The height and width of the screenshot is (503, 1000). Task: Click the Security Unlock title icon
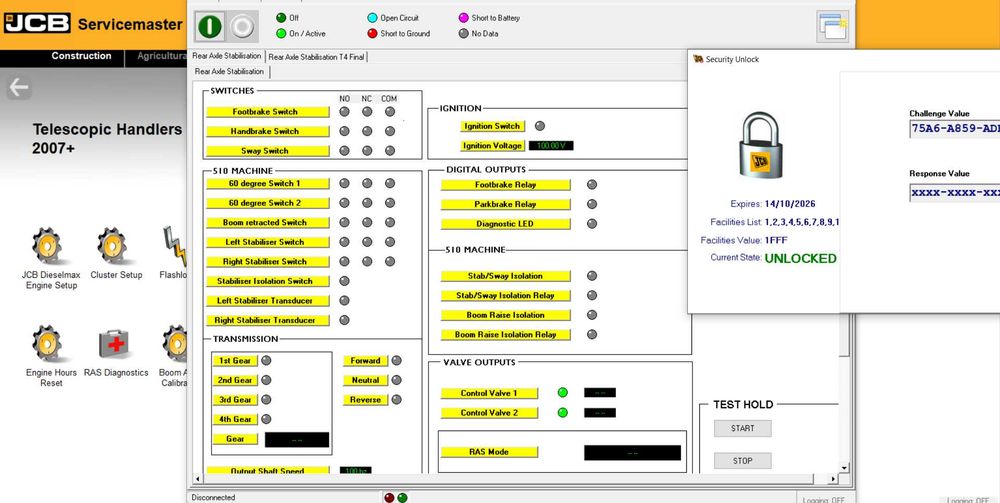[698, 59]
